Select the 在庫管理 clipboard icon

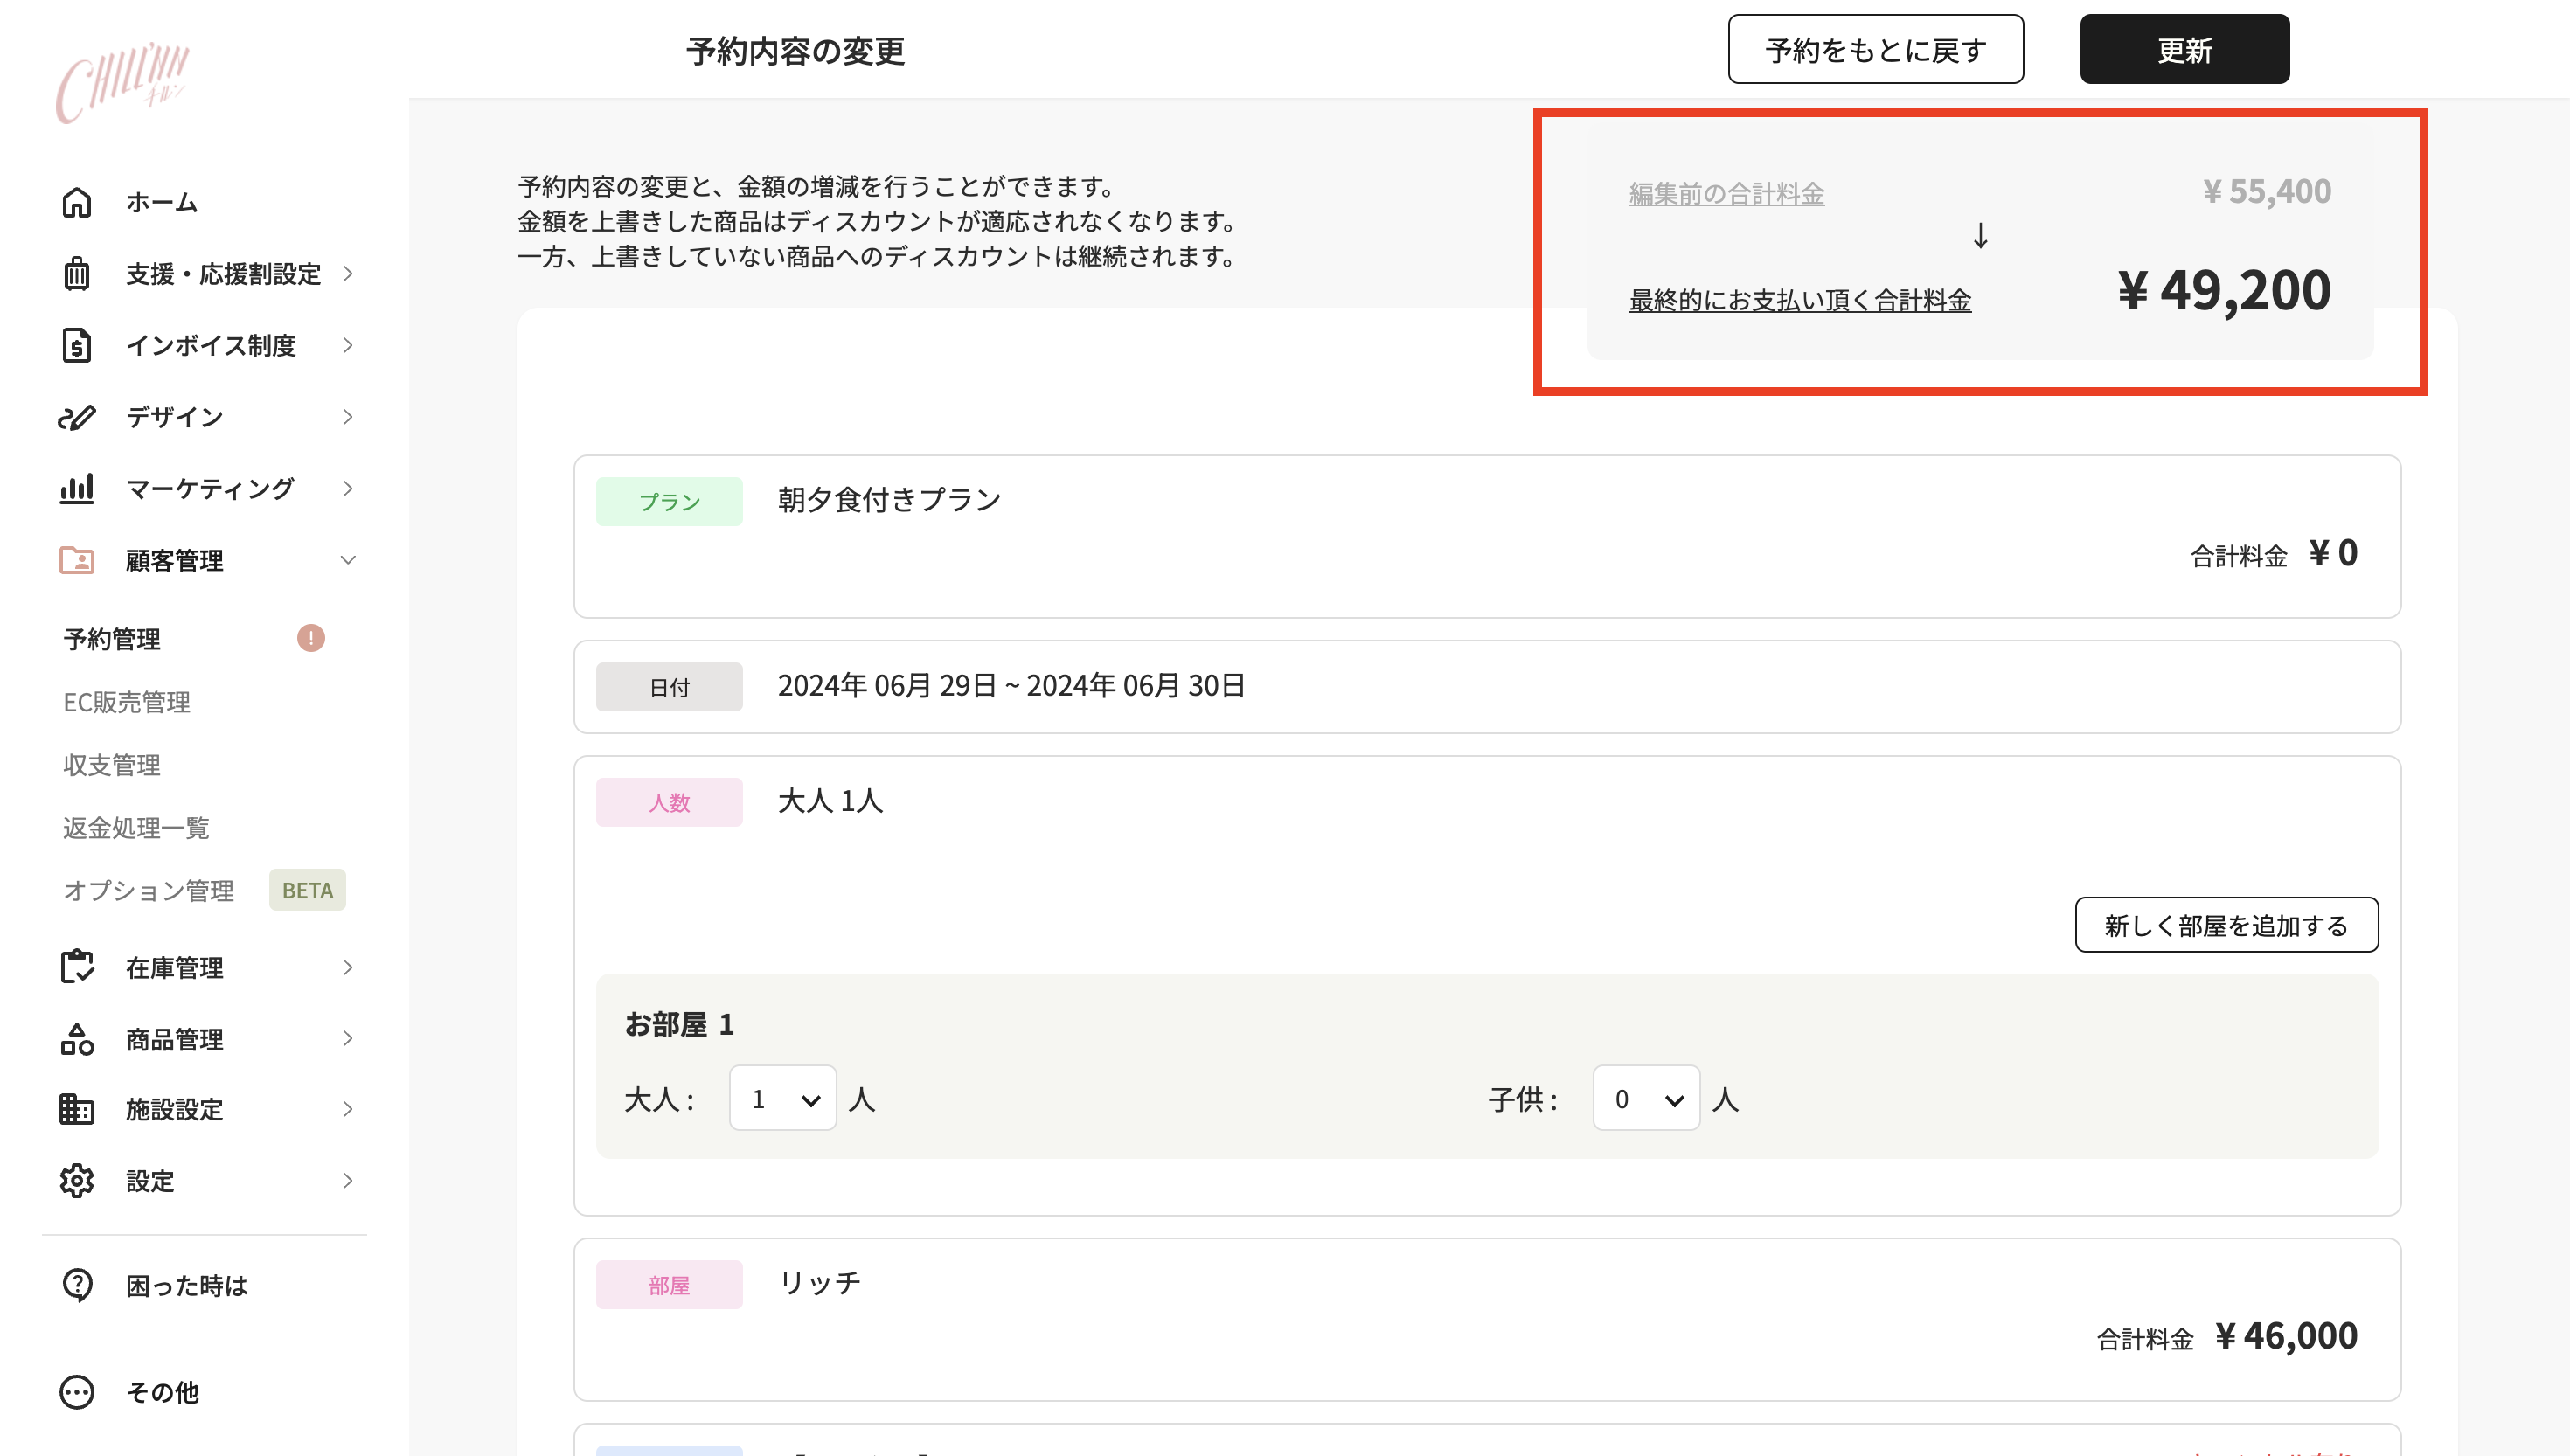pos(77,967)
